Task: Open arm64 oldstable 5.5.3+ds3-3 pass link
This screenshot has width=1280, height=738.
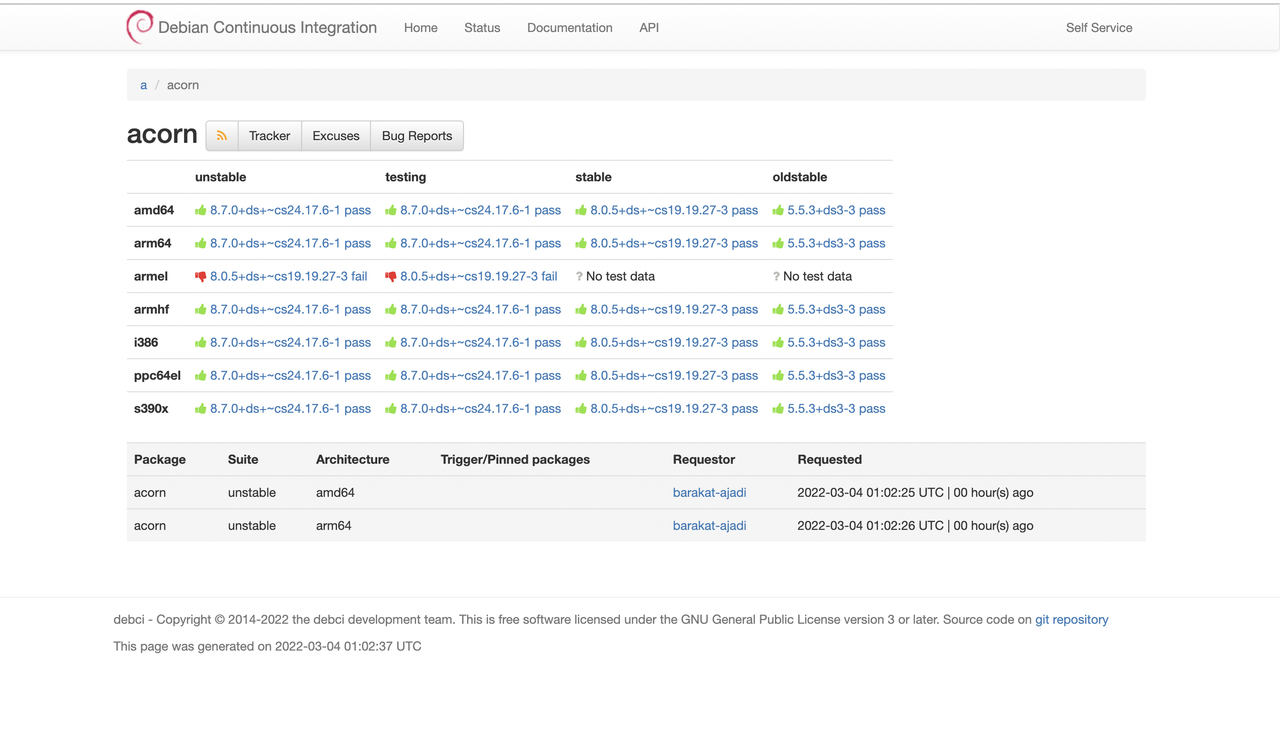Action: pos(836,243)
